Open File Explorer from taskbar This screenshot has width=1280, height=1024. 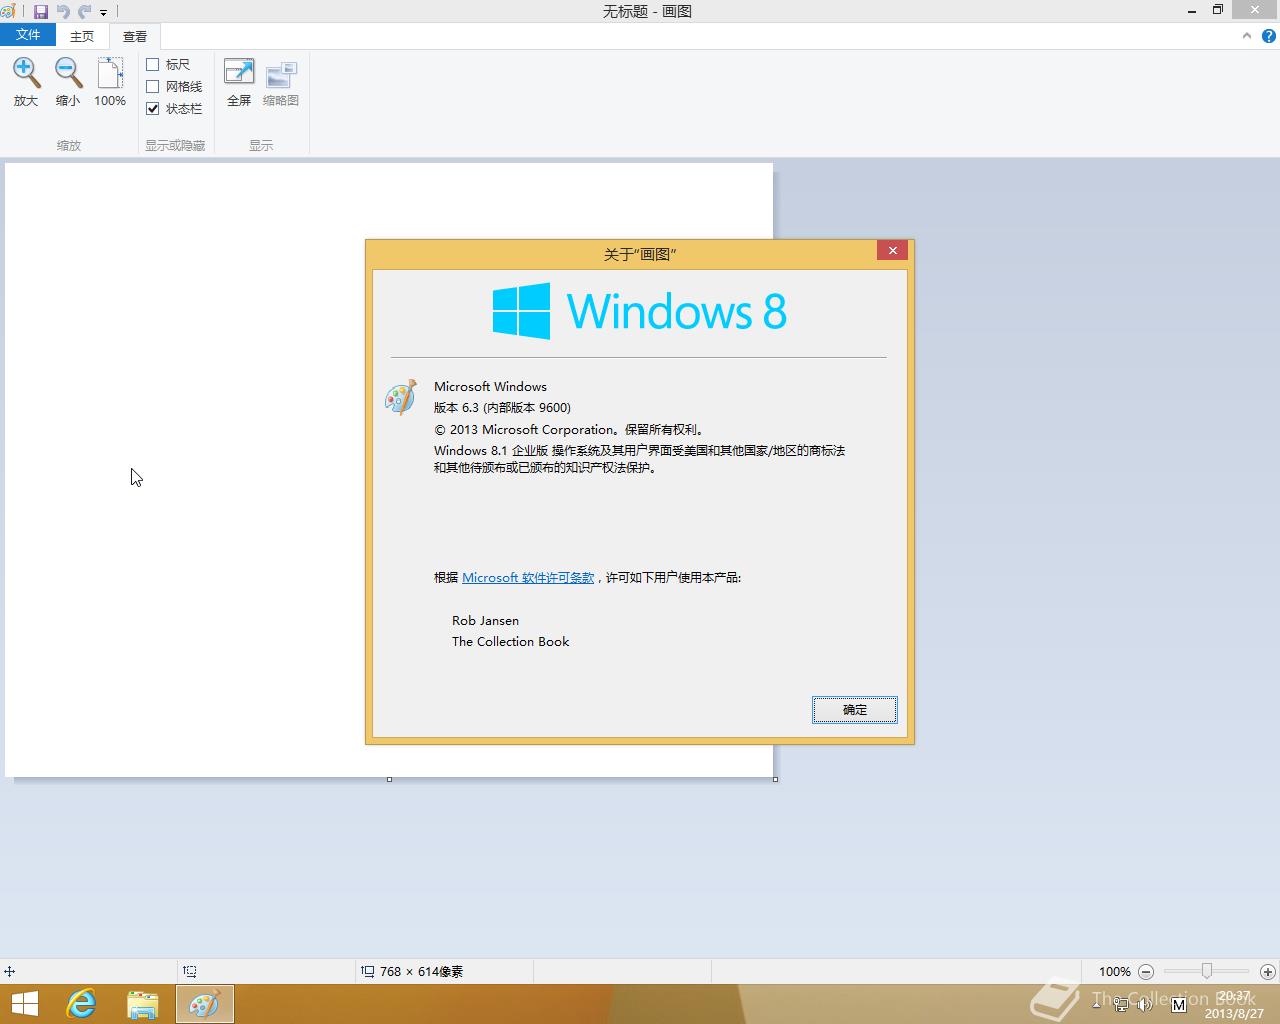[x=143, y=1004]
